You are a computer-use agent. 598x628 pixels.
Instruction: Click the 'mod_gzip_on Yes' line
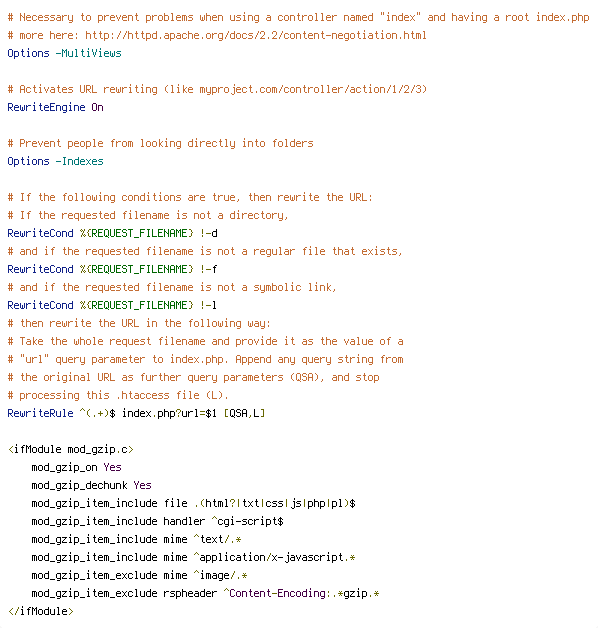pos(77,467)
